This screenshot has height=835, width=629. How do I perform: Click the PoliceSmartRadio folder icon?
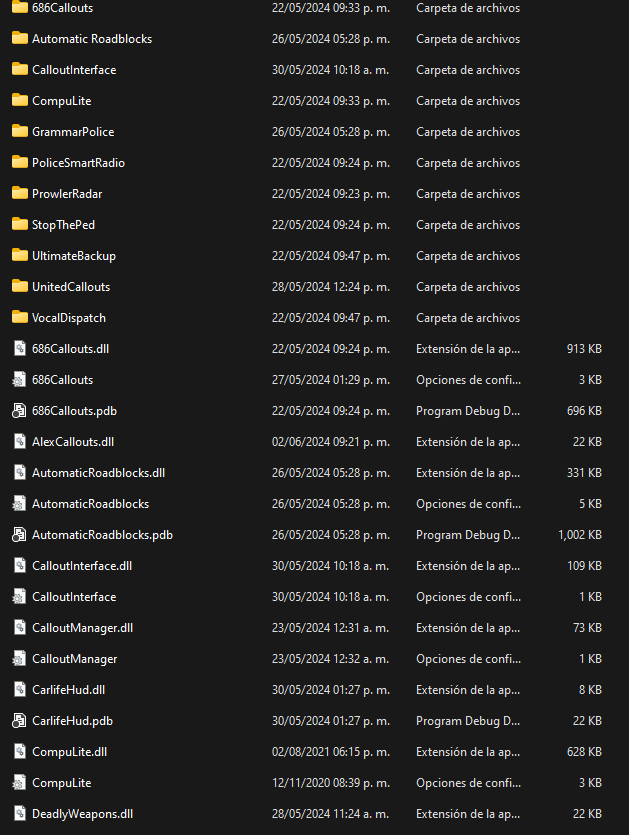20,162
